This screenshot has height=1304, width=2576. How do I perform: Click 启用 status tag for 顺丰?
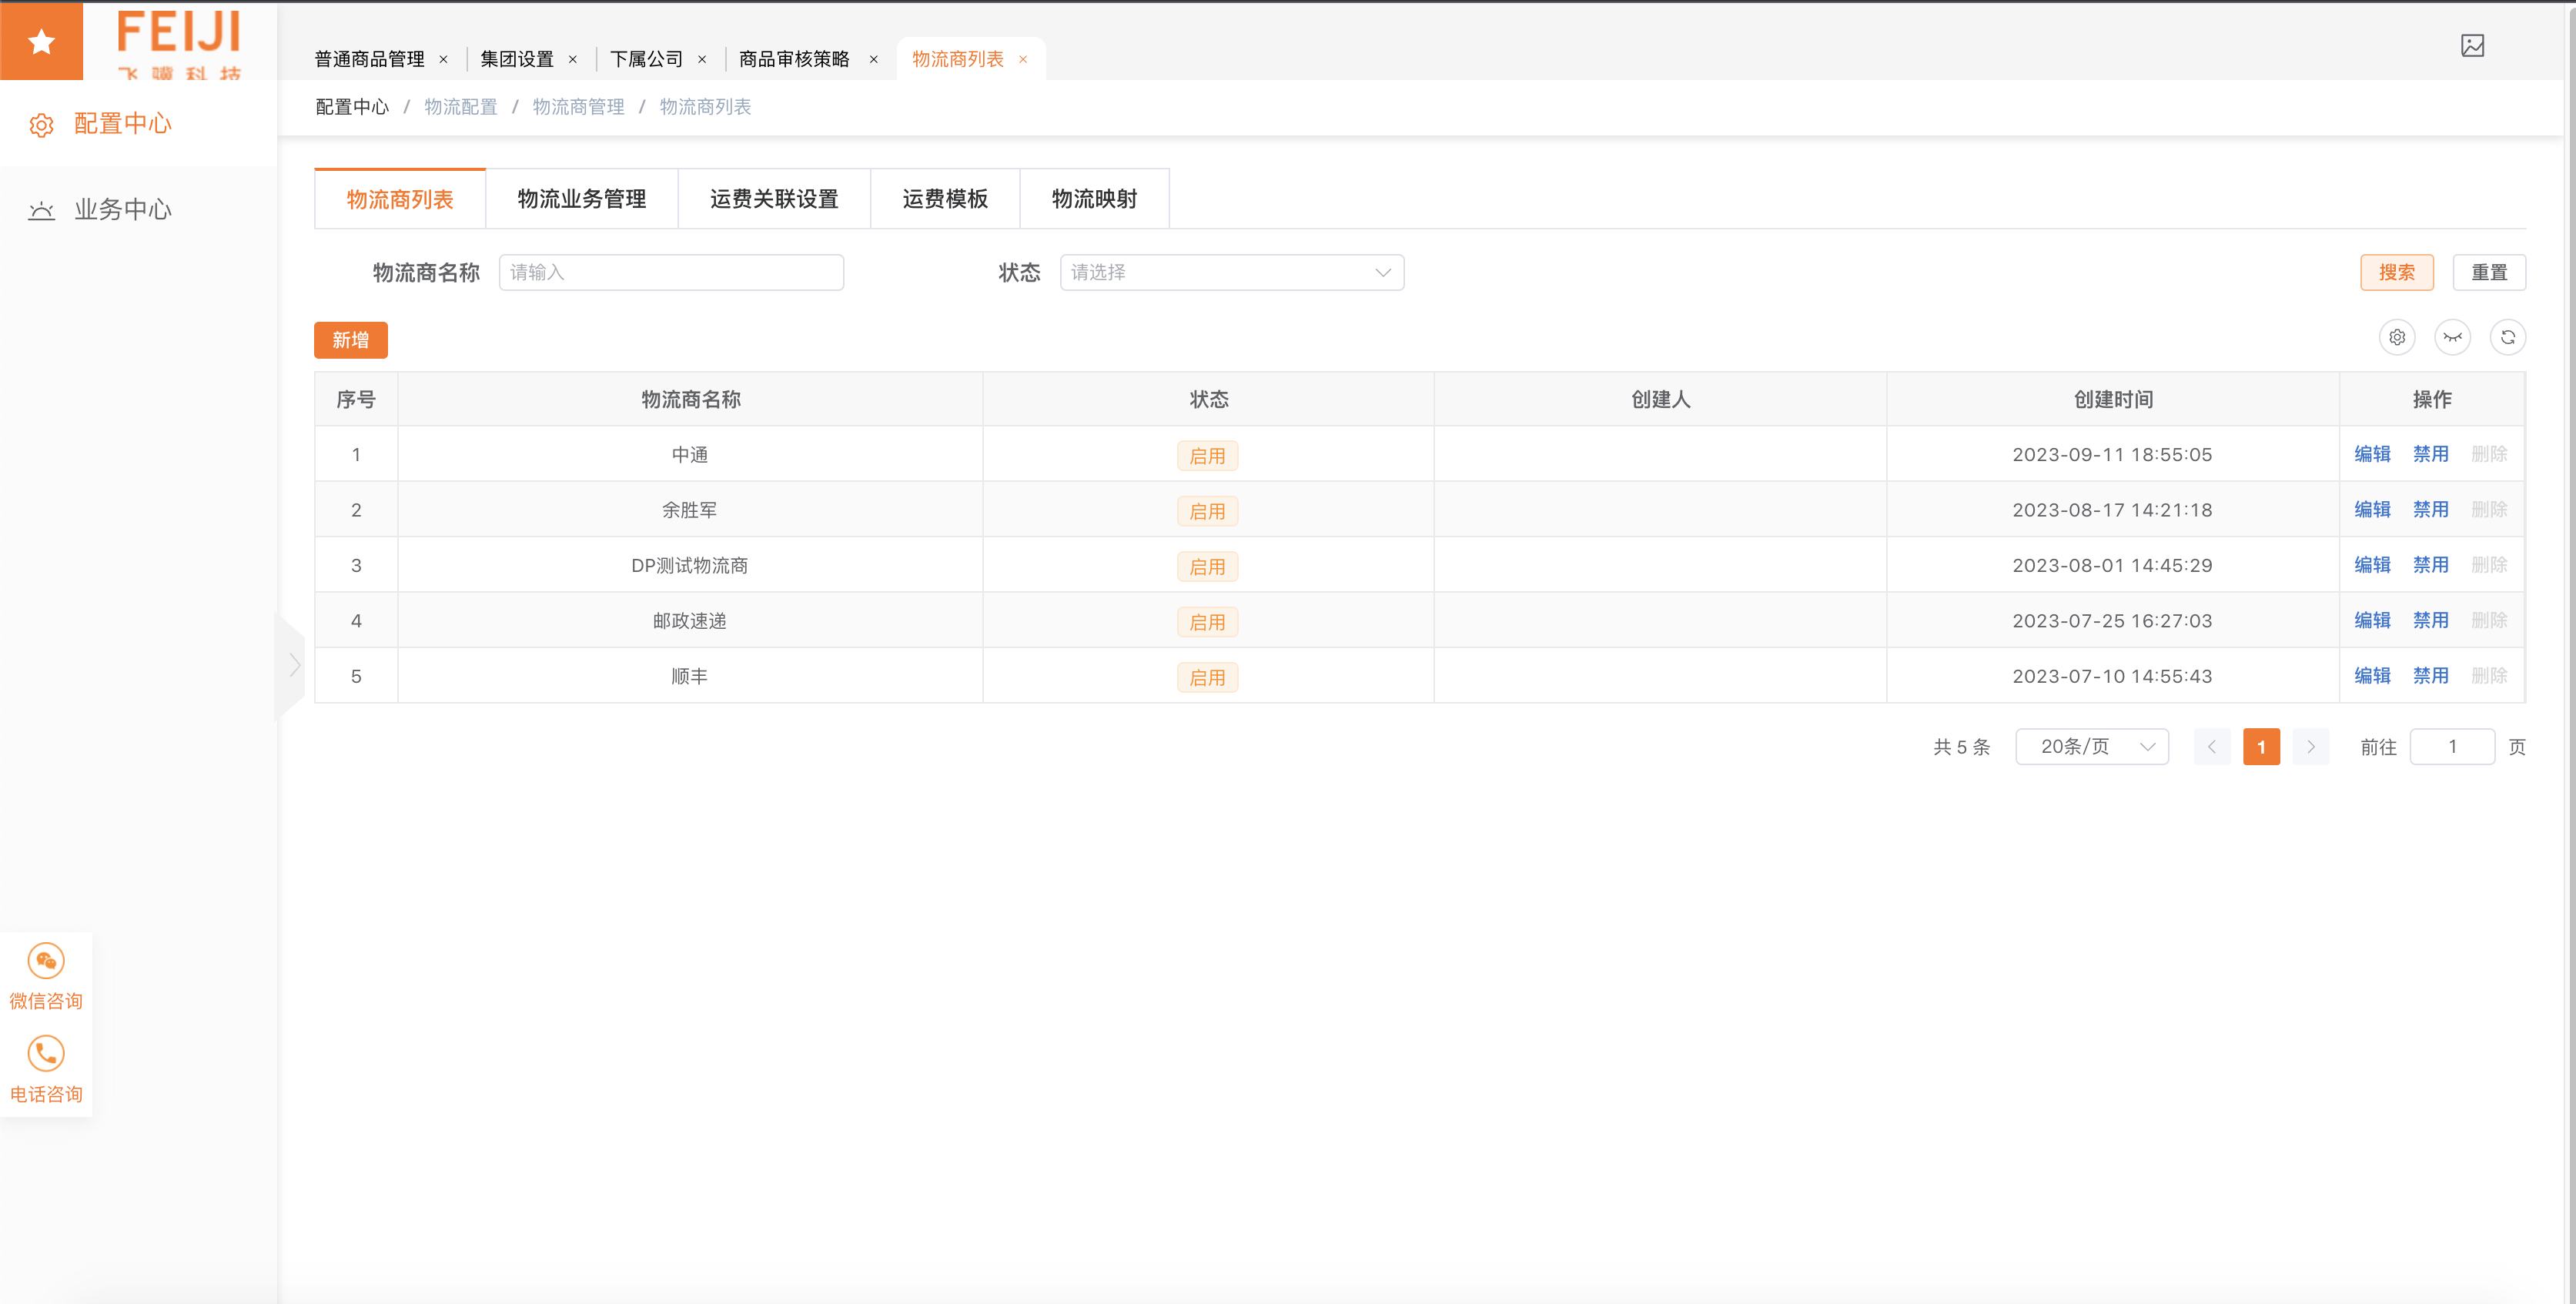(x=1207, y=678)
